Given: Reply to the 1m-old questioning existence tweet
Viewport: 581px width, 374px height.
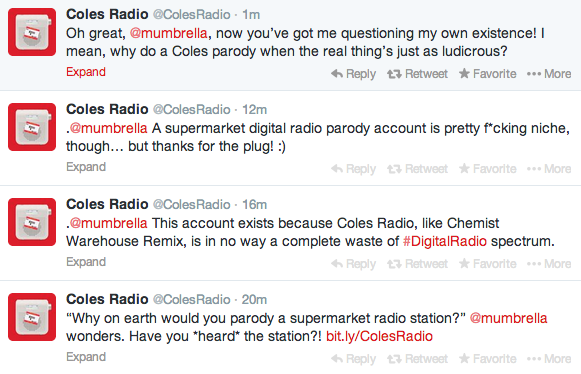Looking at the screenshot, I should (x=353, y=74).
